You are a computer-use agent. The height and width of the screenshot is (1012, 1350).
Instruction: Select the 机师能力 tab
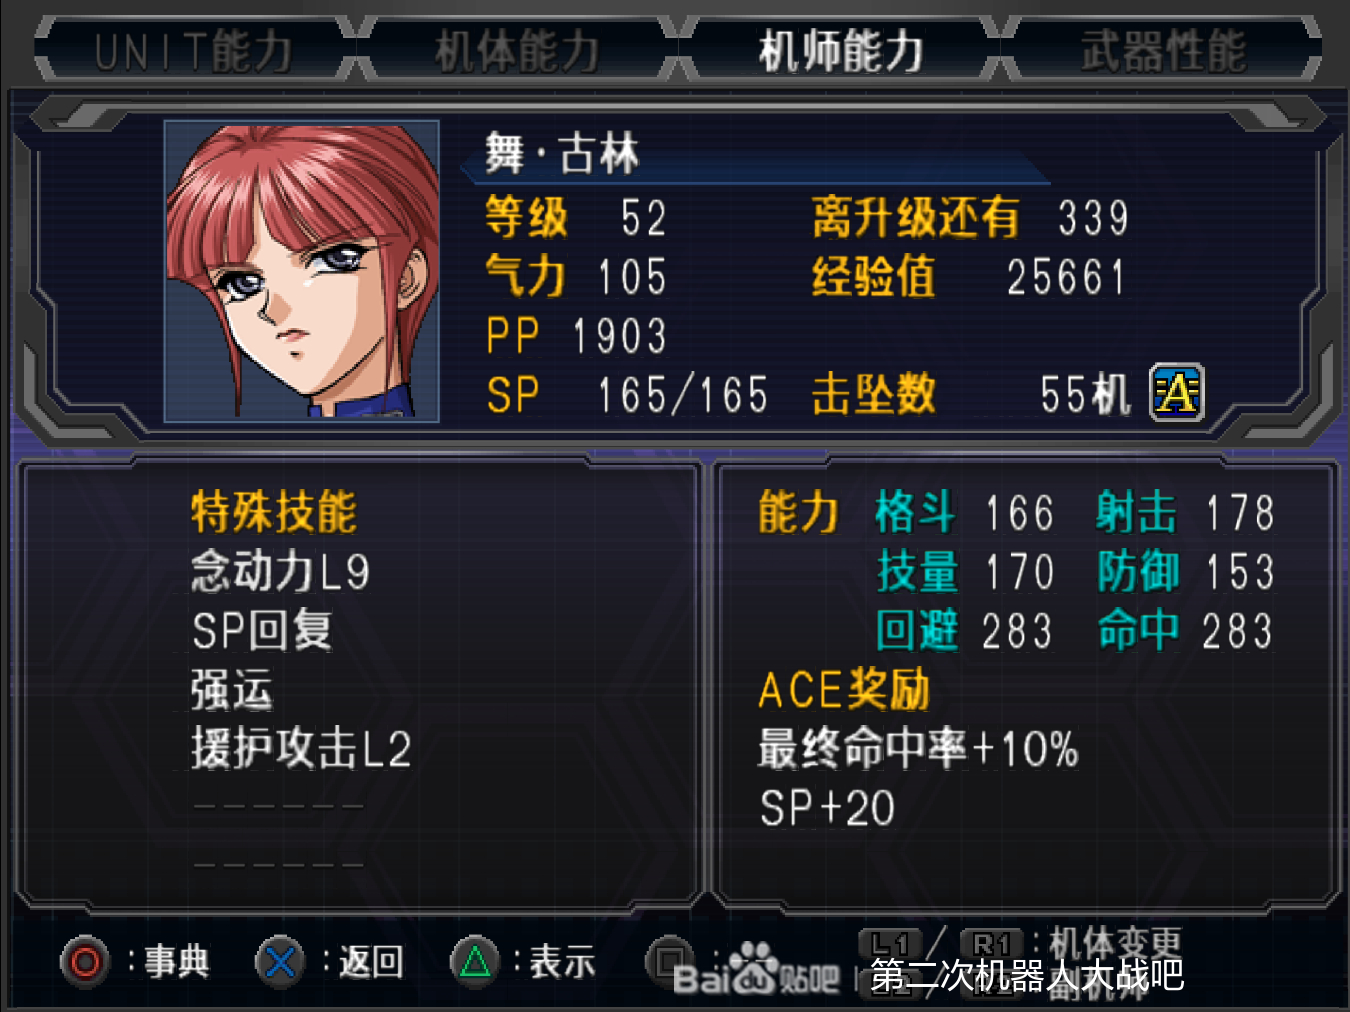click(840, 51)
